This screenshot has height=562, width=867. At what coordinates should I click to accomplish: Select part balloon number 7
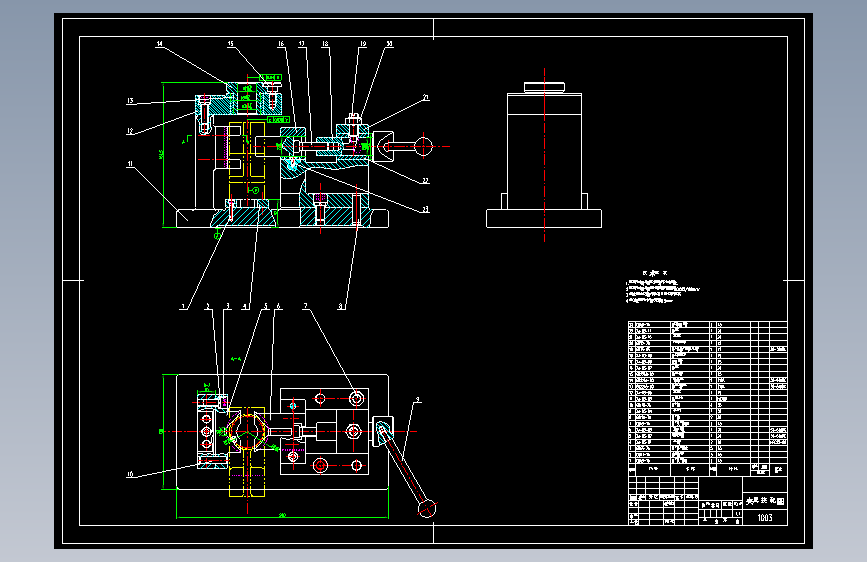point(305,306)
